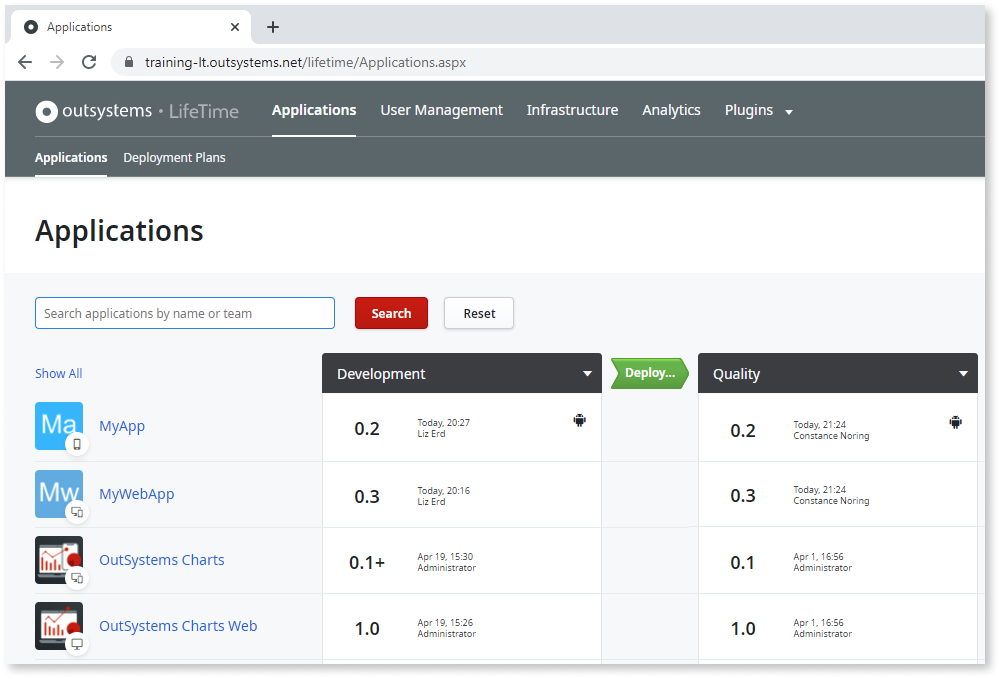Viewport: 1000px width, 679px height.
Task: Open the Quality environment dropdown
Action: coord(964,373)
